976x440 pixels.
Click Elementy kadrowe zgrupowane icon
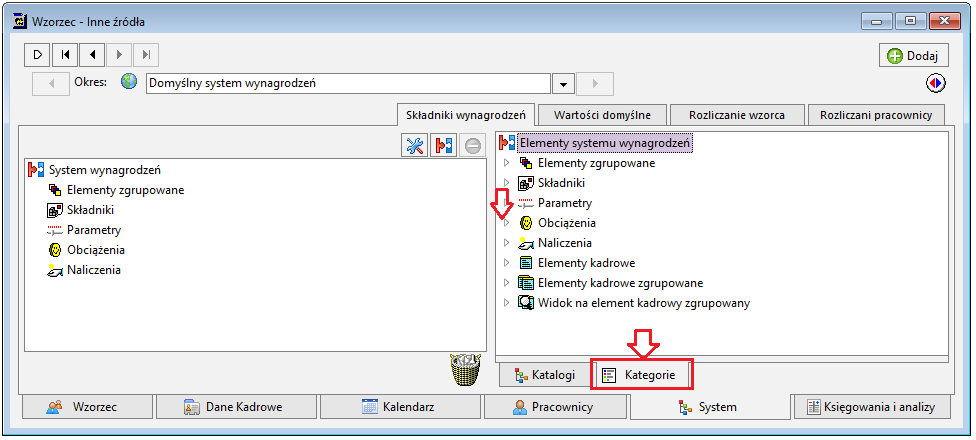[526, 283]
